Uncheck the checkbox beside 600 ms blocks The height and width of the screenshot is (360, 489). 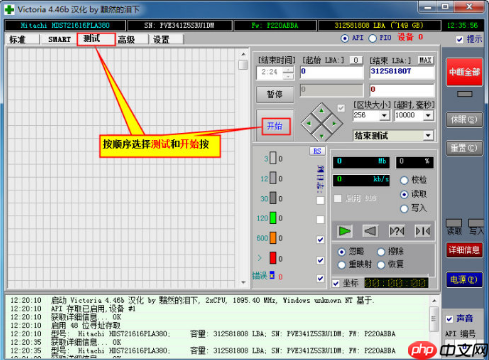(x=320, y=239)
